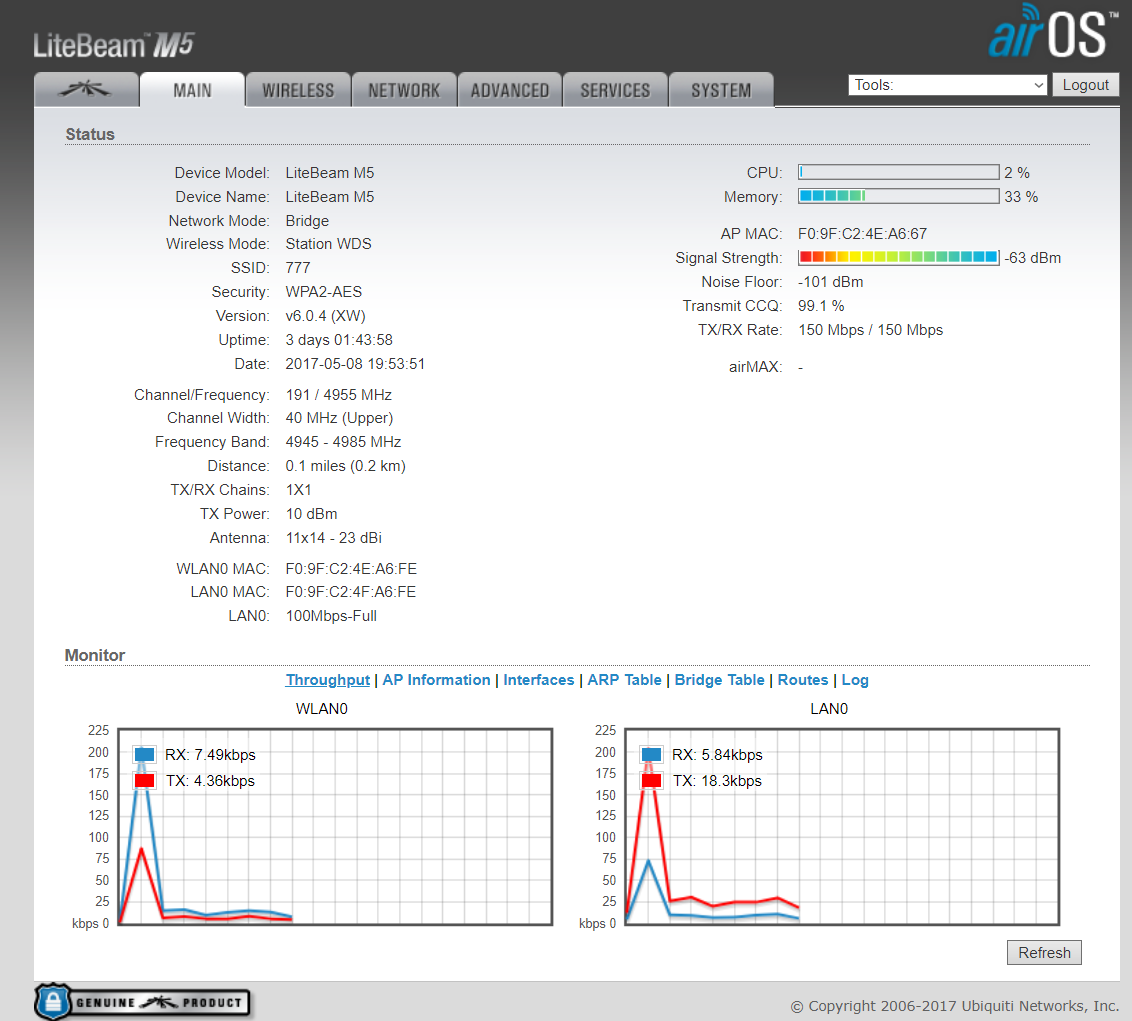Select the SSID value 777

297,268
